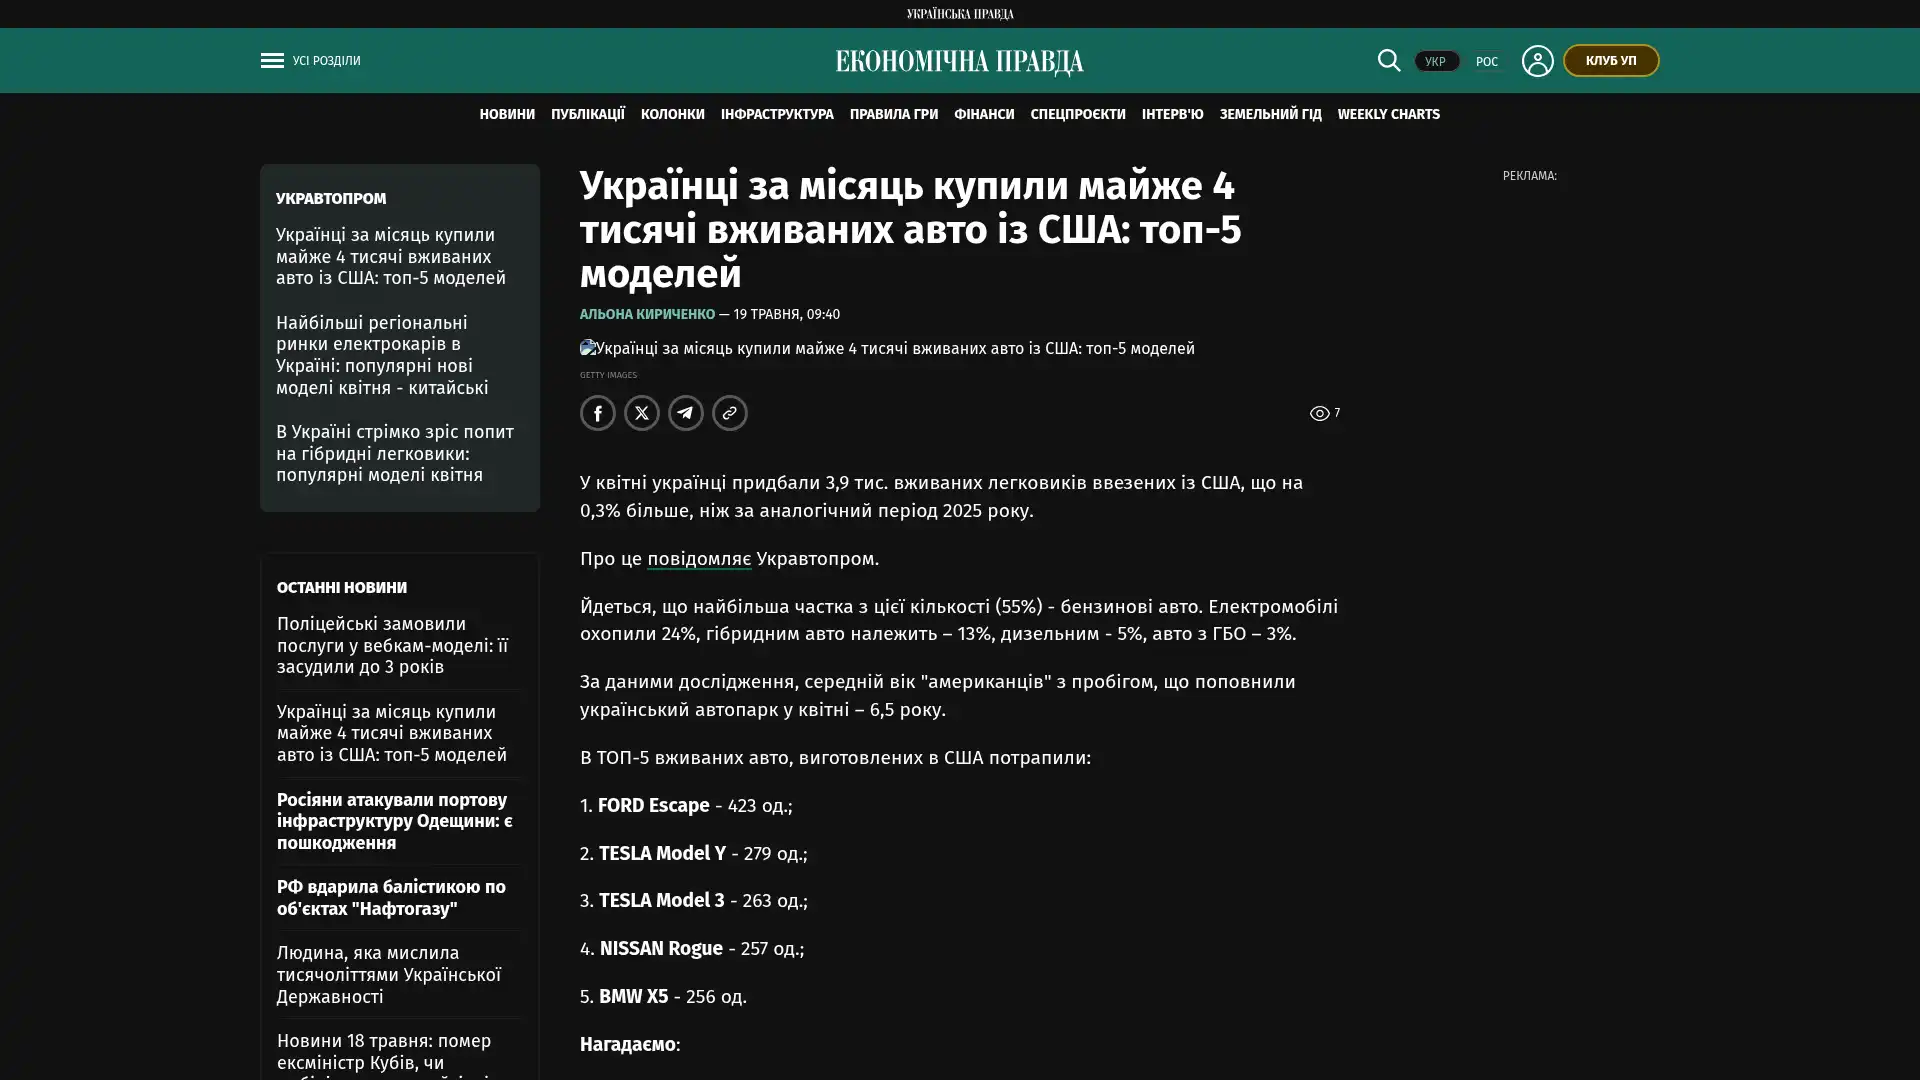This screenshot has height=1080, width=1920.
Task: Copy article link icon
Action: tap(730, 413)
